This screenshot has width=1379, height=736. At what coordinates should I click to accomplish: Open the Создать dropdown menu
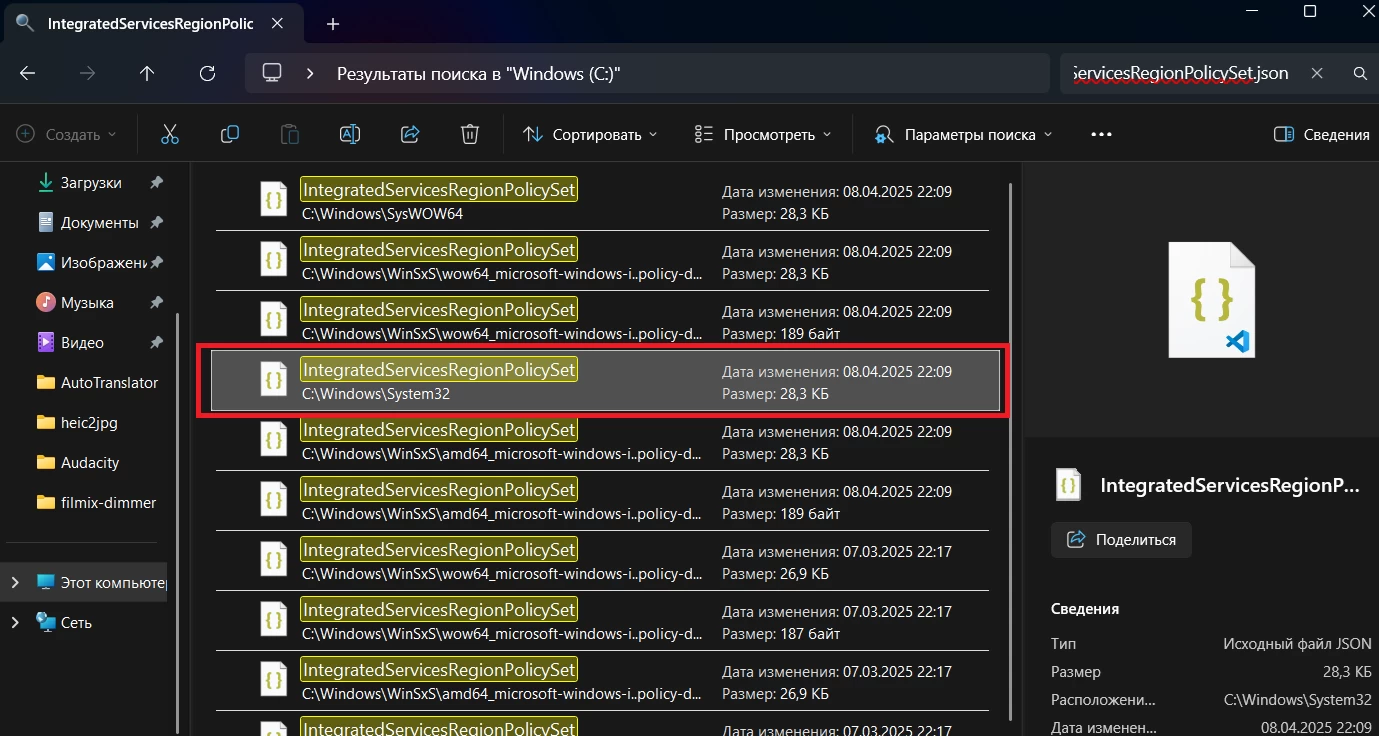(67, 134)
